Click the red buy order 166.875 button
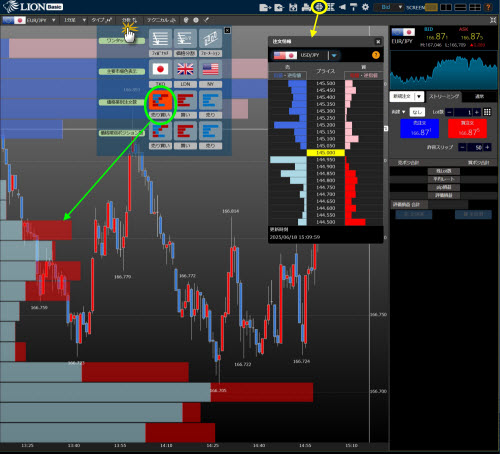The width and height of the screenshot is (500, 454). pos(467,128)
